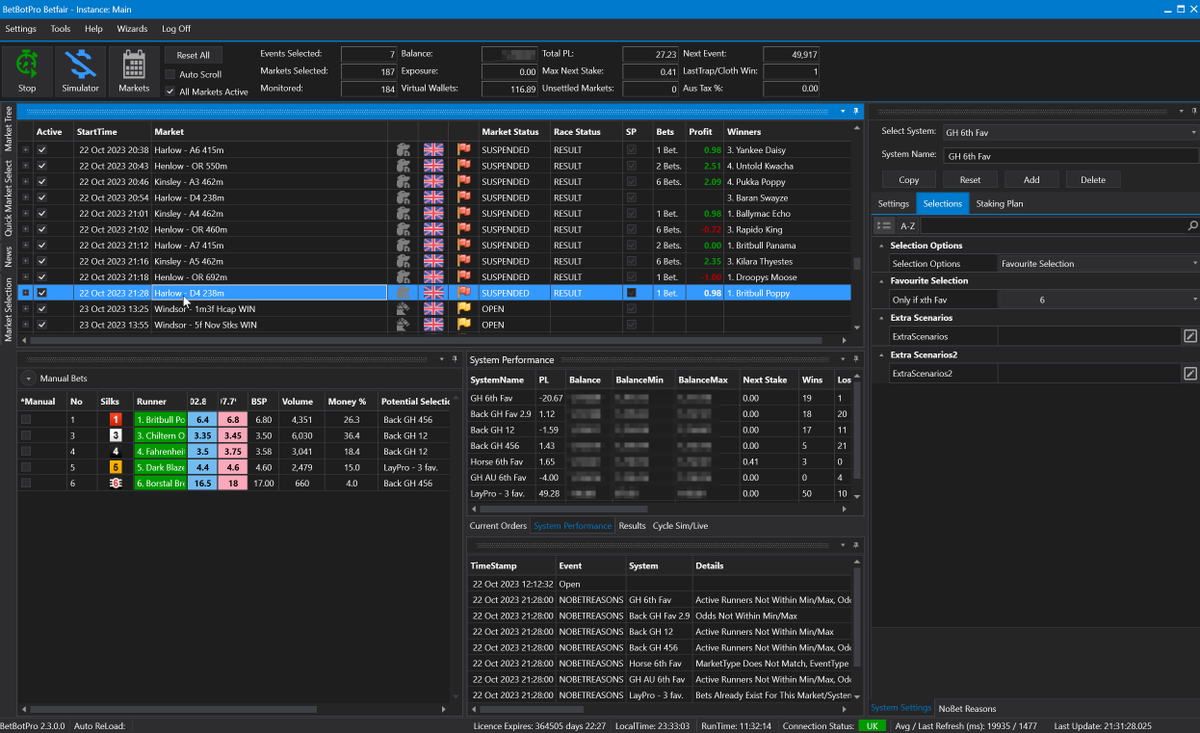Viewport: 1200px width, 733px height.
Task: Click the Add system button
Action: (1031, 180)
